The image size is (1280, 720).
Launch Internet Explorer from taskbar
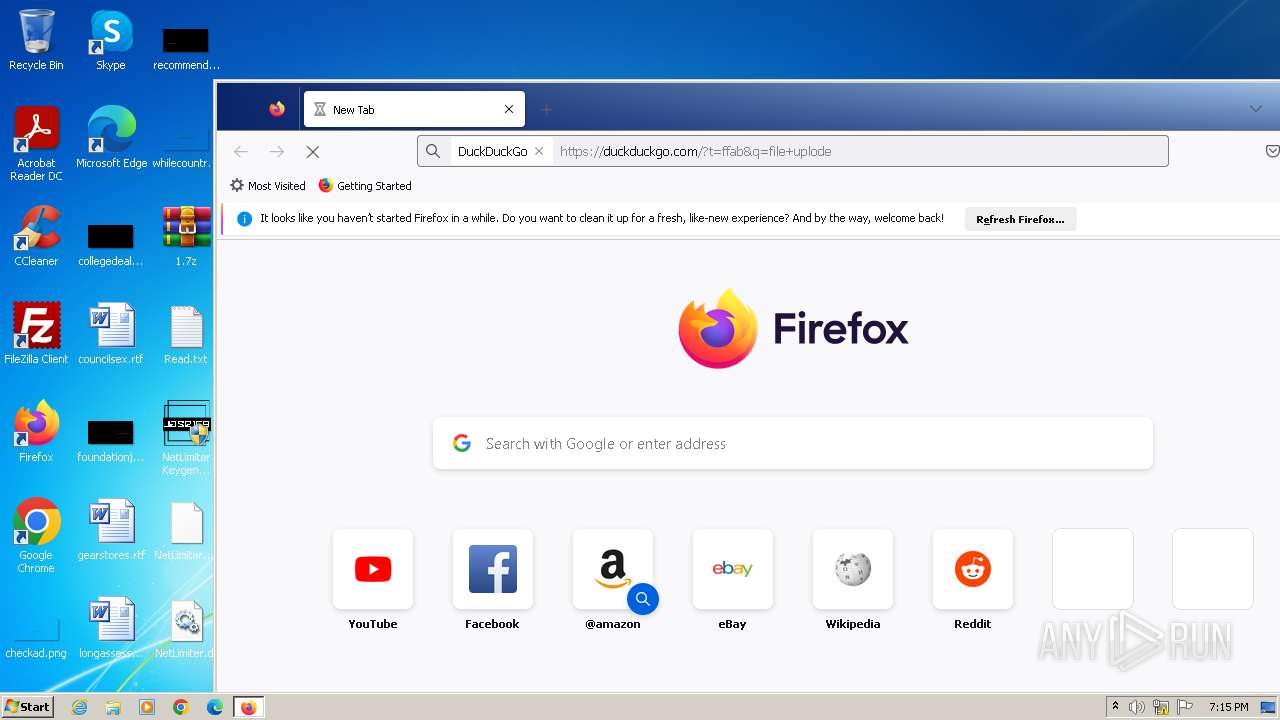[79, 707]
